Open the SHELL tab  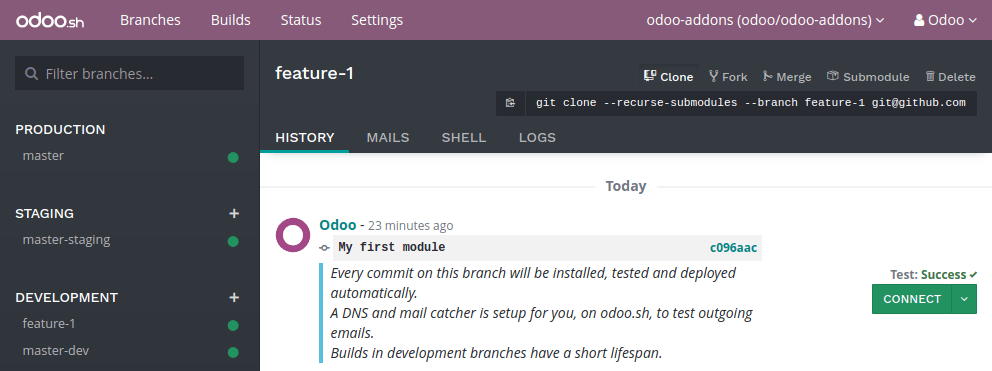tap(464, 137)
